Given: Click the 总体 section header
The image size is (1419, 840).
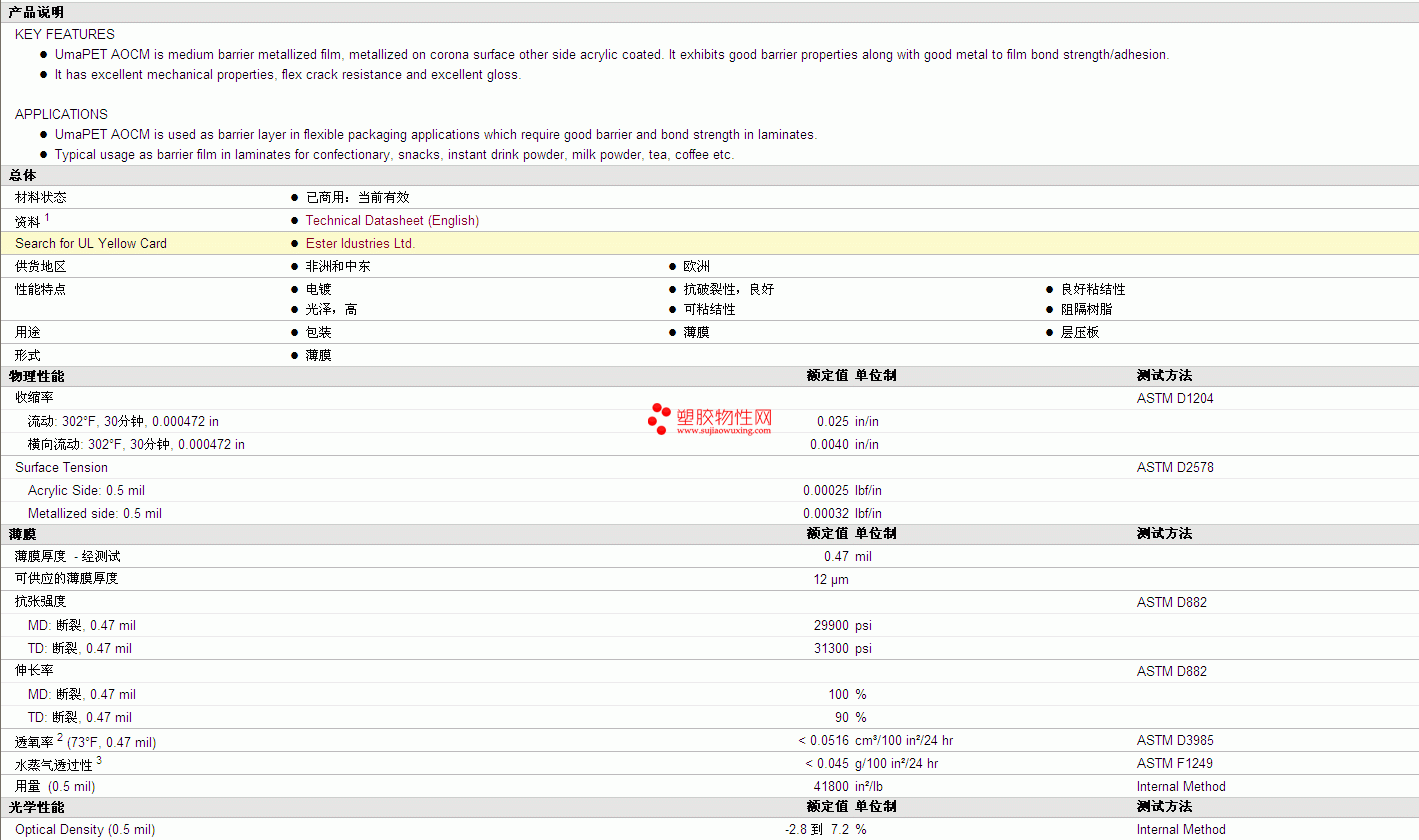Looking at the screenshot, I should 23,175.
